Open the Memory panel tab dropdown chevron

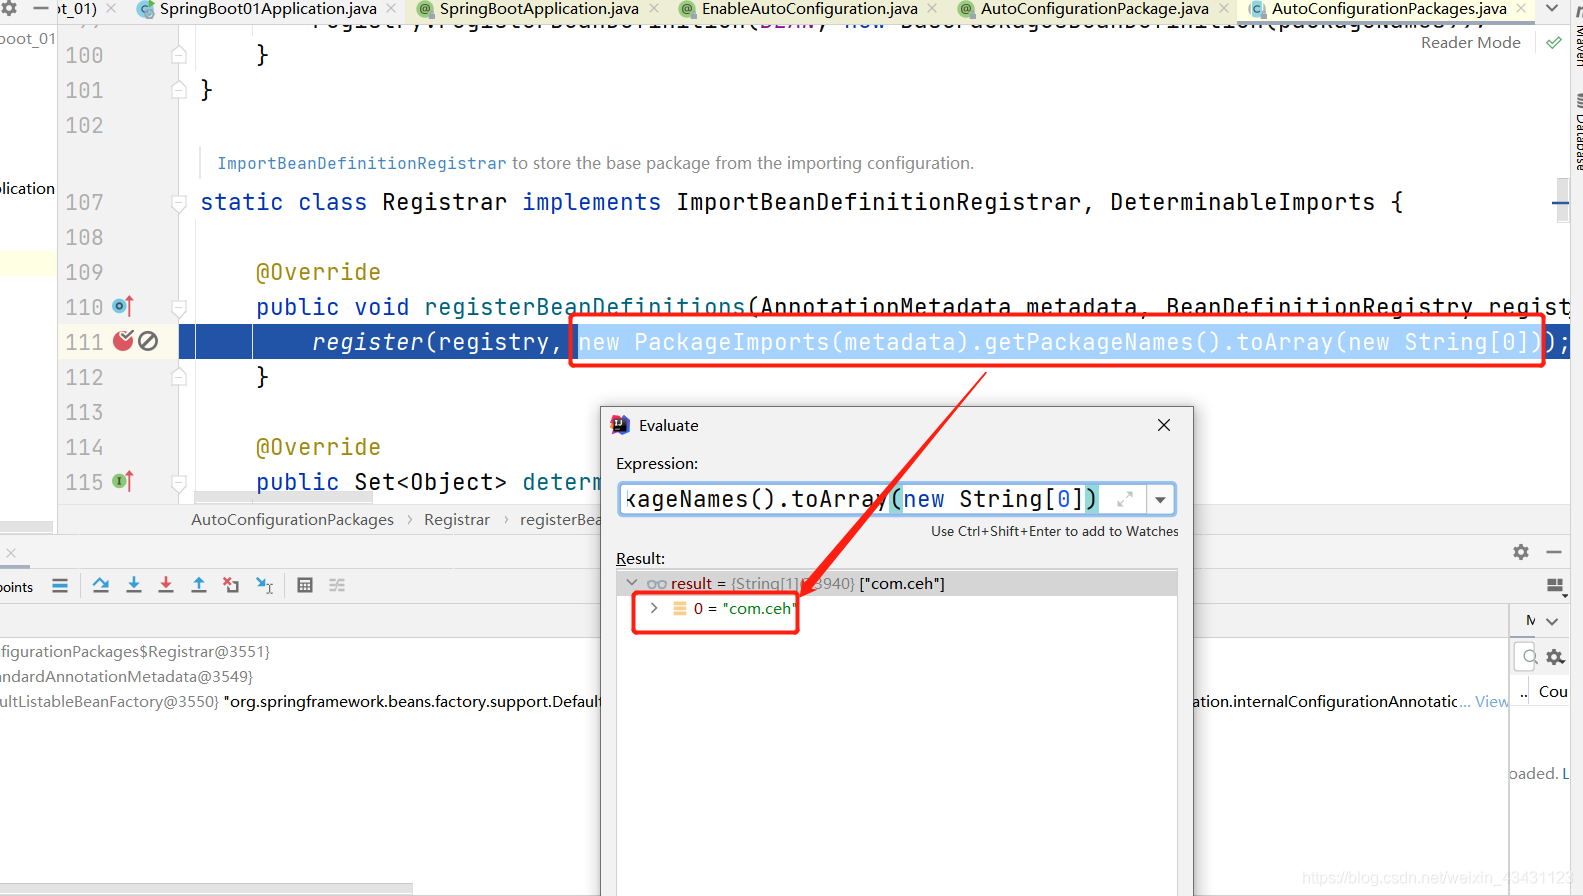pyautogui.click(x=1552, y=621)
